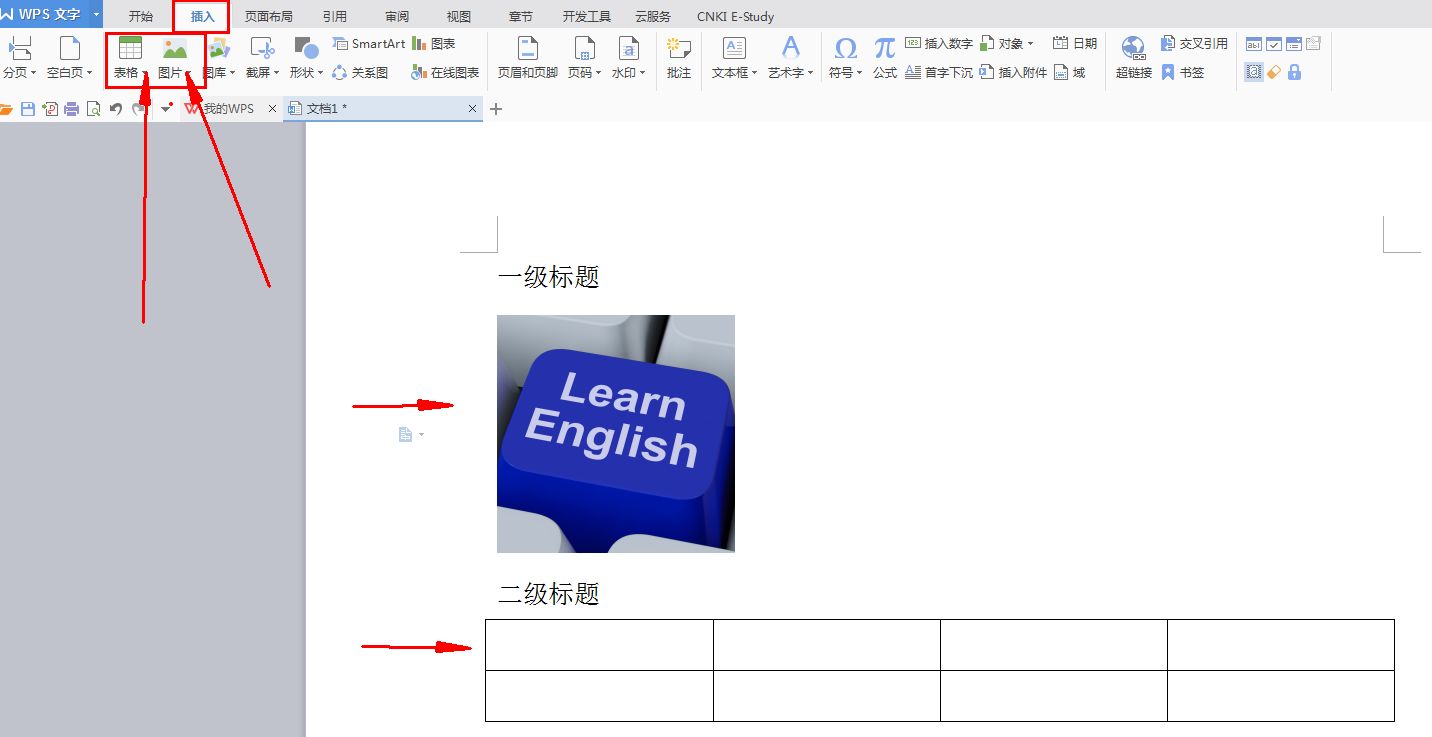Insert a drop-down form field
Viewport: 1432px width, 737px height.
[x=1294, y=44]
